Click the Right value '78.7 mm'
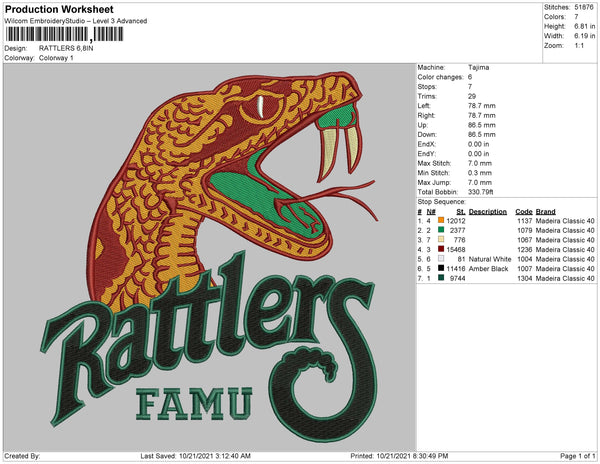 [481, 115]
